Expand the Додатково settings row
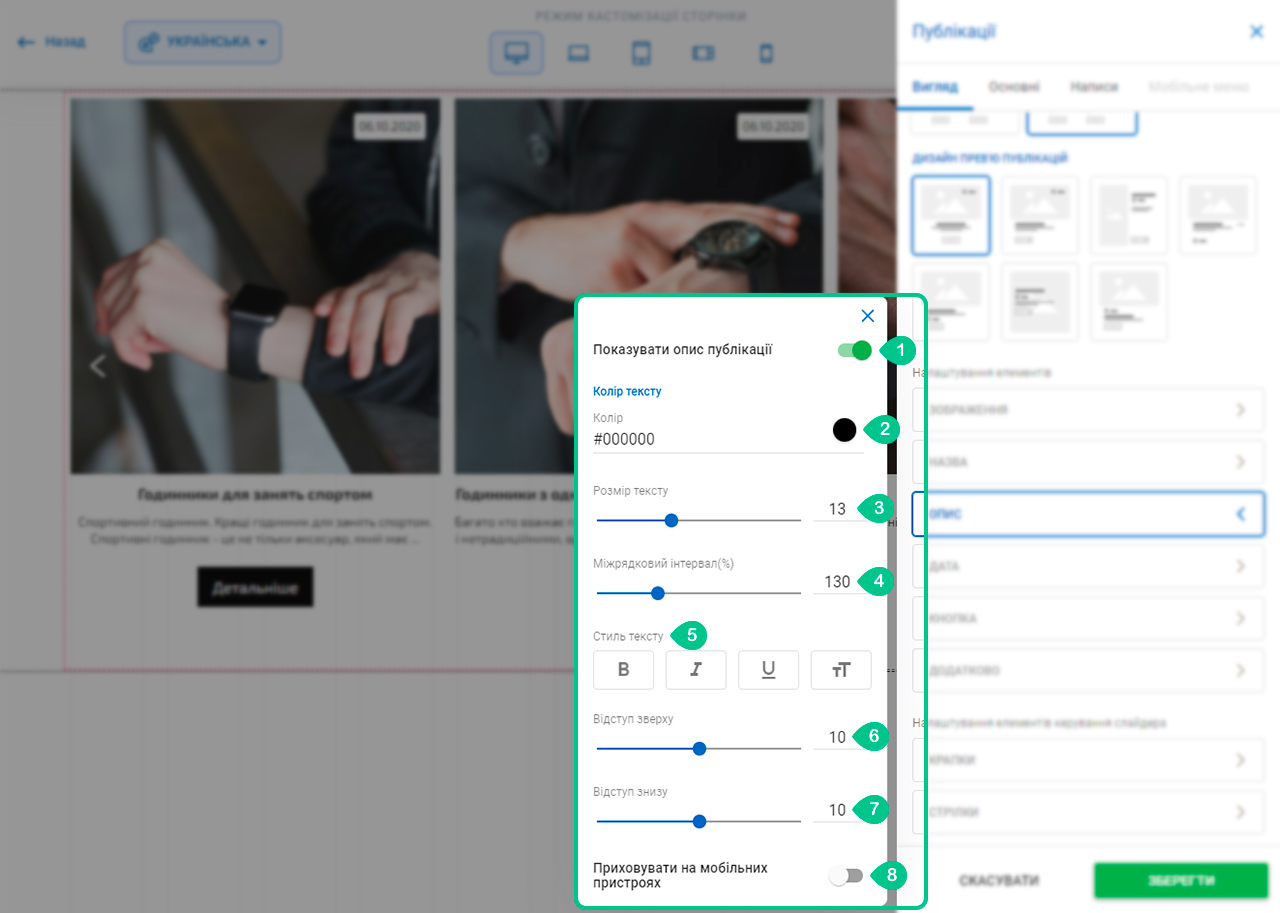Screen dimensions: 1280x913 (x=1088, y=670)
